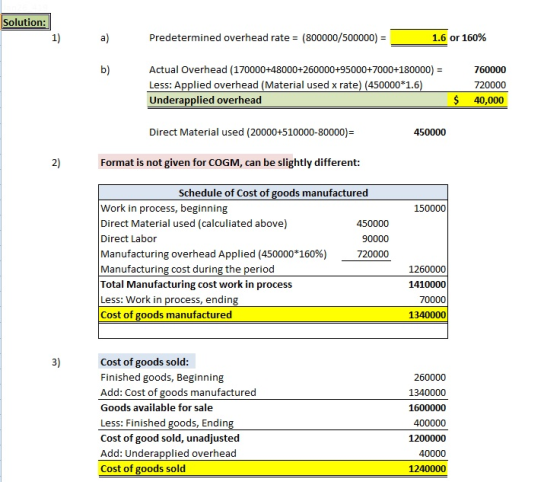This screenshot has height=482, width=560.
Task: Click the '3)' question number
Action: pos(56,362)
